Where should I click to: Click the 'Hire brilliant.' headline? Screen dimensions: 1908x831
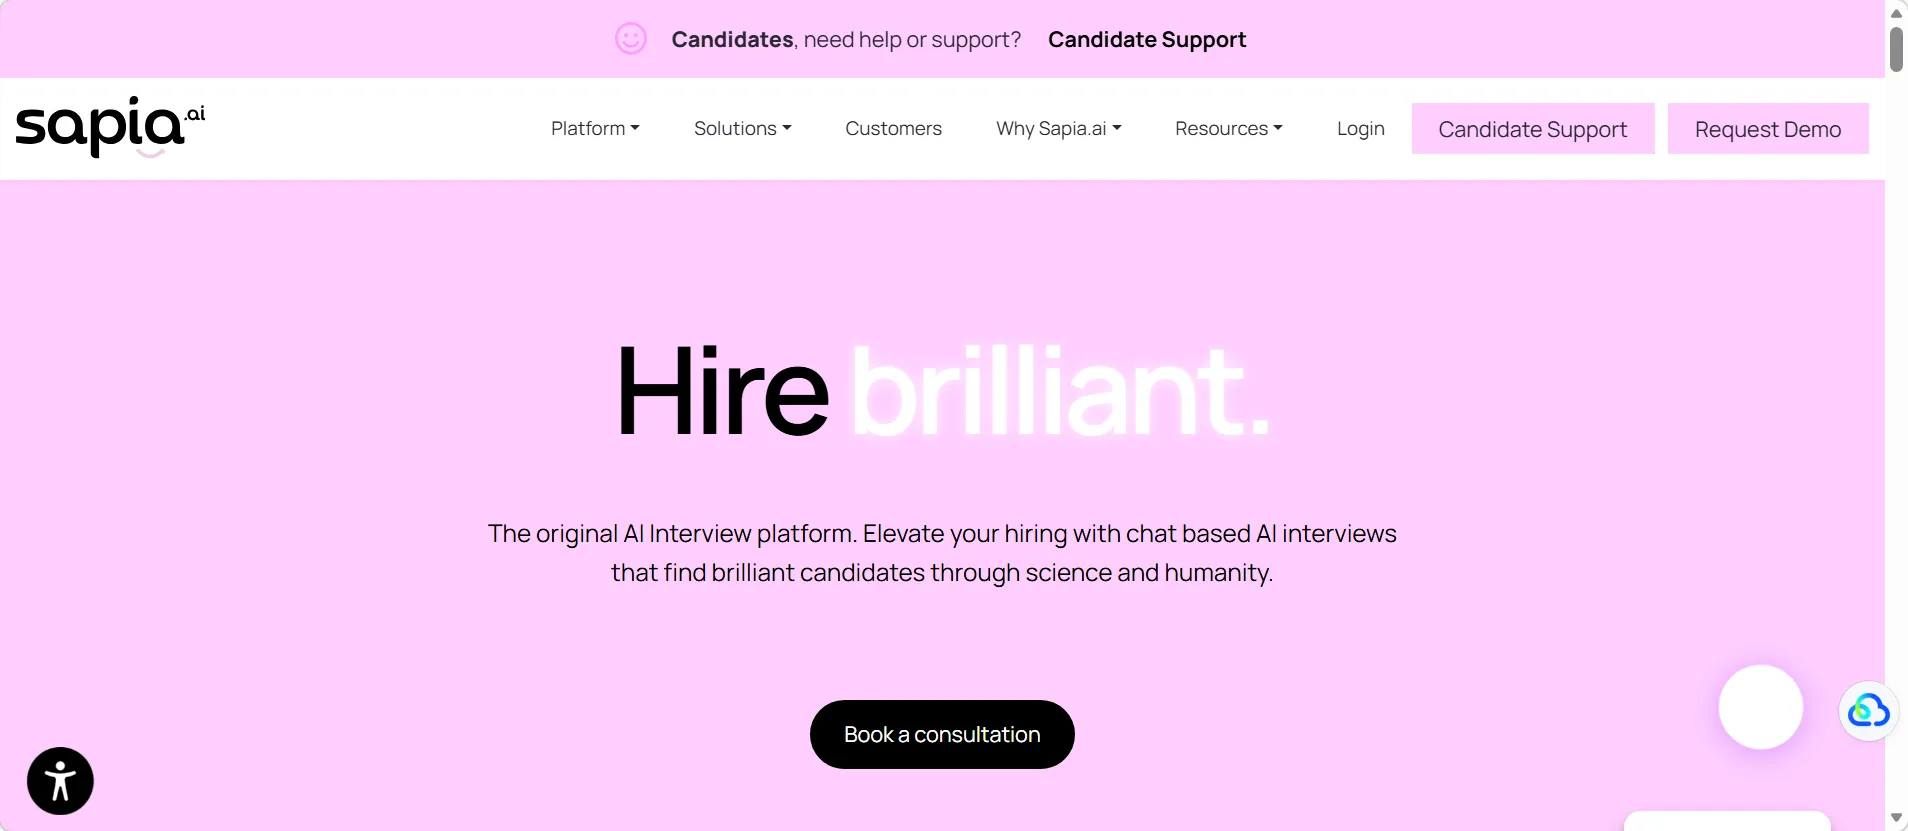tap(942, 391)
